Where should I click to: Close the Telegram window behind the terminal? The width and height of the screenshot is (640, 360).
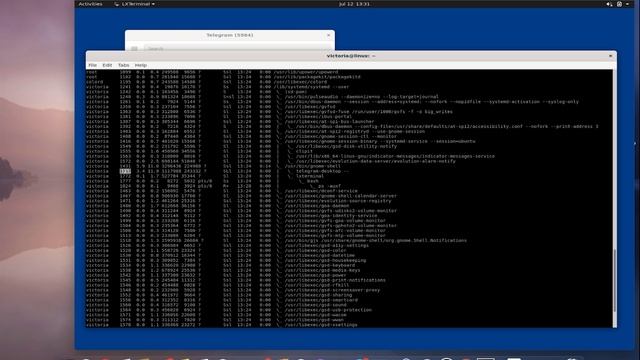(329, 35)
